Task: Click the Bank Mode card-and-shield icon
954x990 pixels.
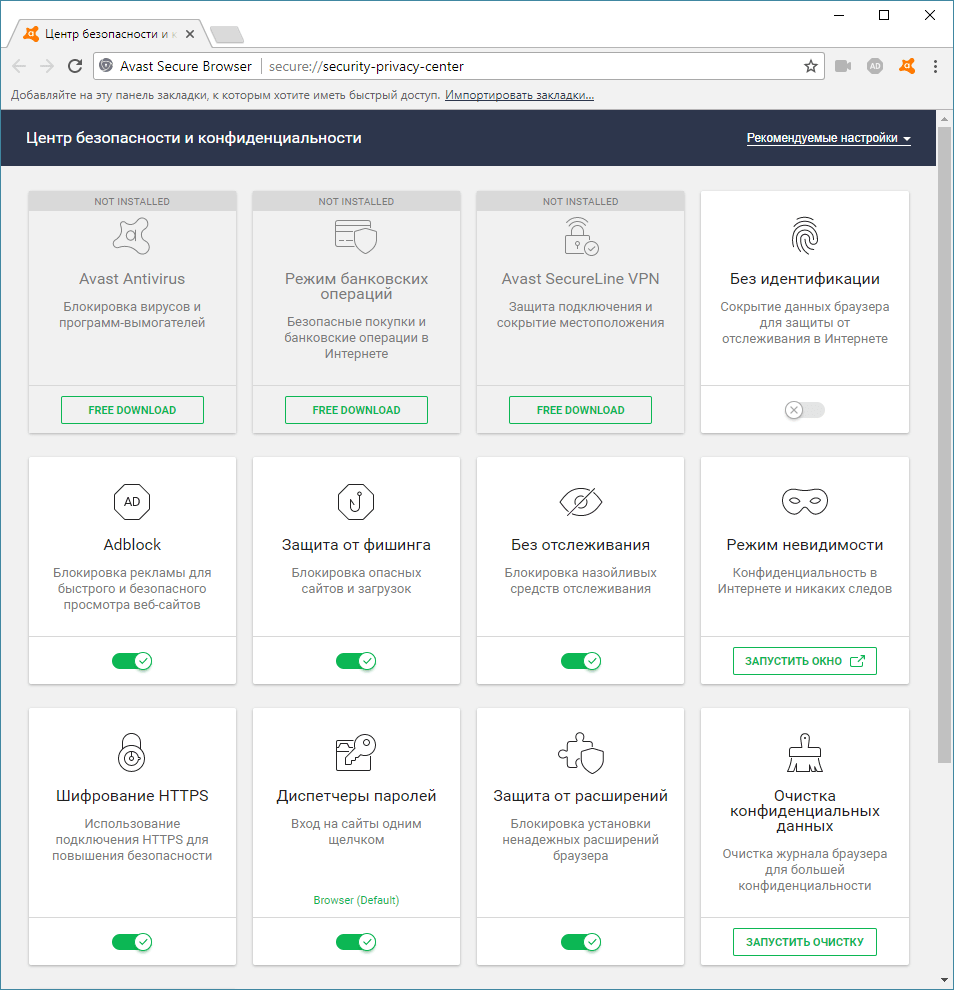Action: pyautogui.click(x=356, y=236)
